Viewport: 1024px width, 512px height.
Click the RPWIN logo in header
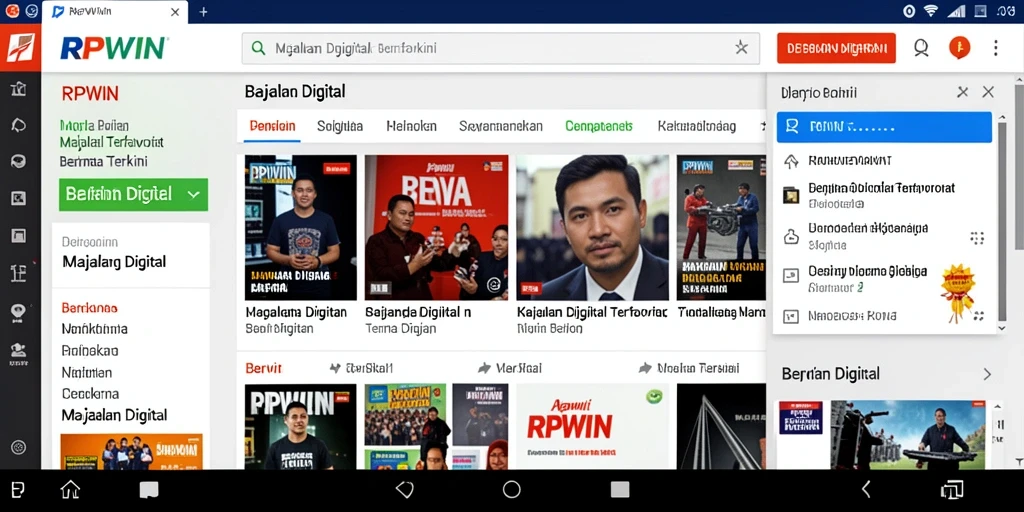(x=114, y=48)
